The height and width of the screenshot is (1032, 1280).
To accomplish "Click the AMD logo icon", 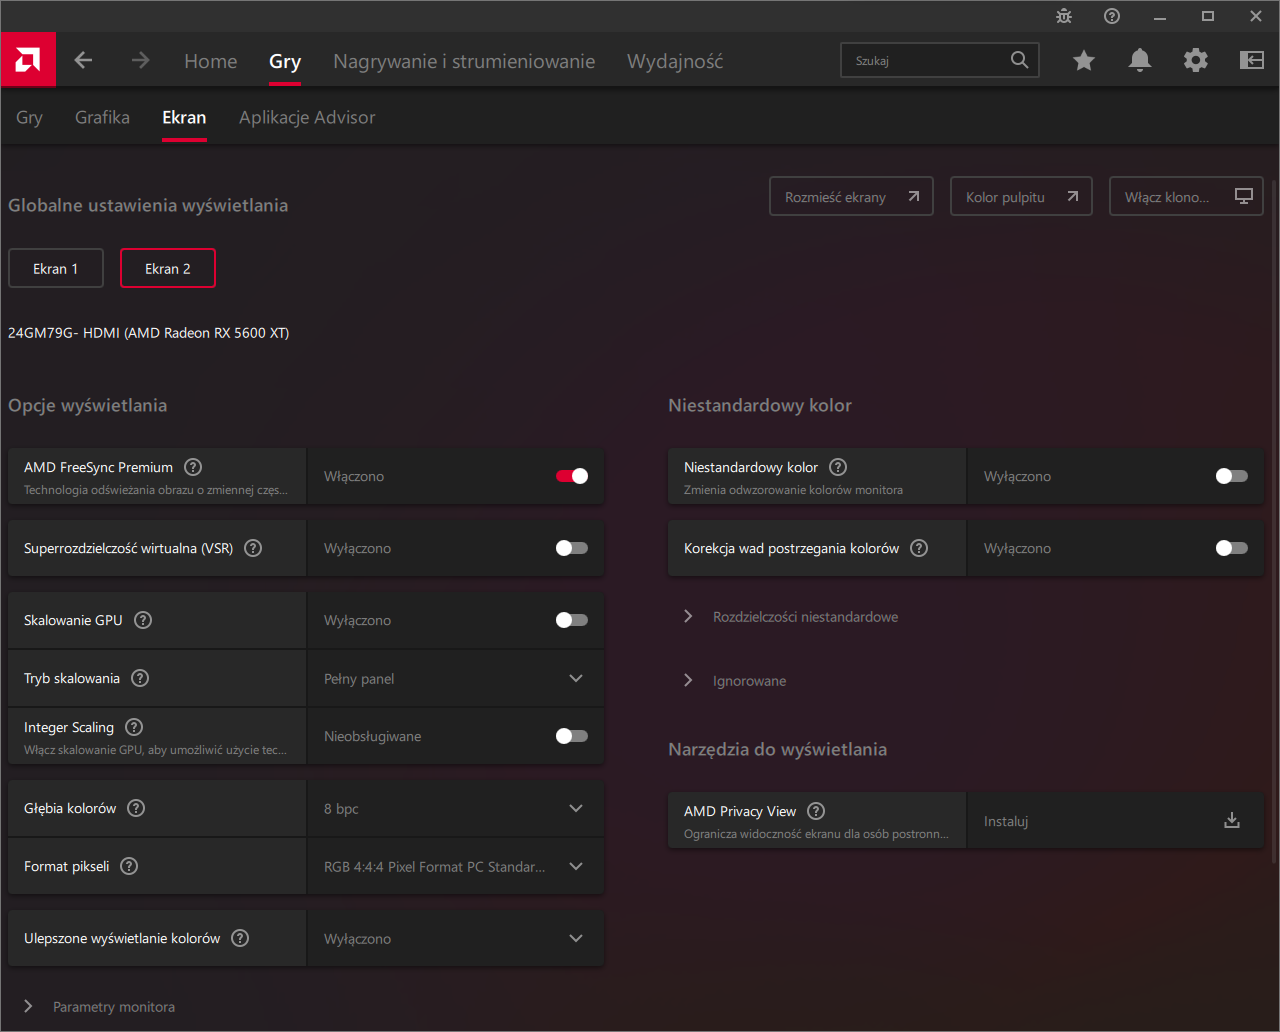I will 28,60.
